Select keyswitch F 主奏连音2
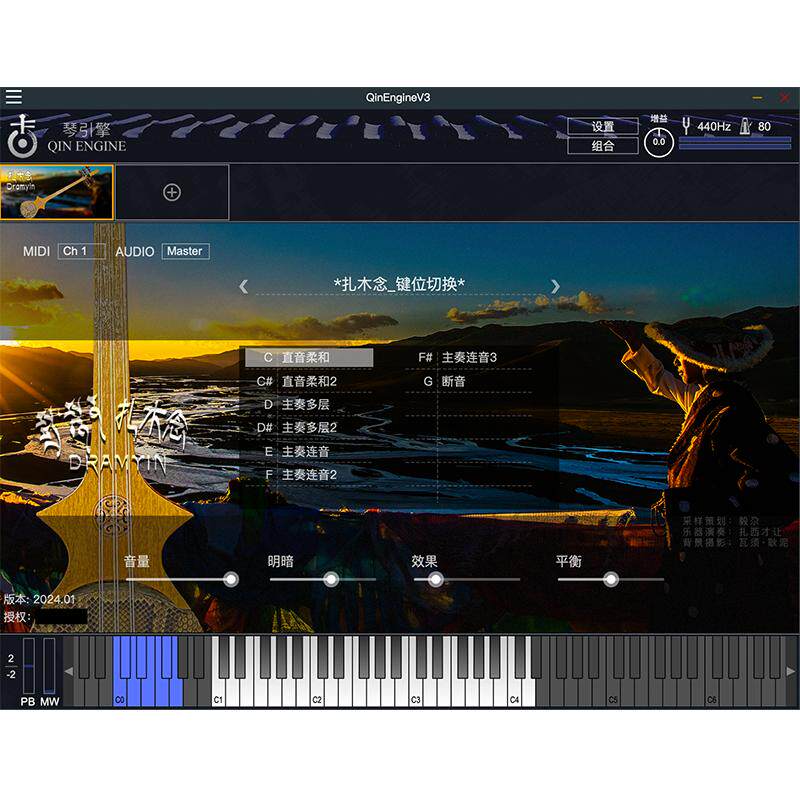The width and height of the screenshot is (800, 800). [x=309, y=475]
